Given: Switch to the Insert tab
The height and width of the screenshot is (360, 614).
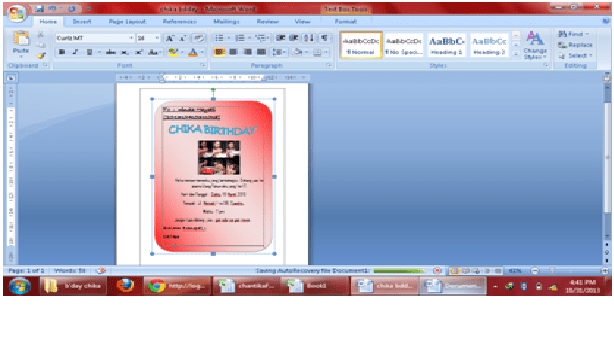Looking at the screenshot, I should tap(82, 22).
